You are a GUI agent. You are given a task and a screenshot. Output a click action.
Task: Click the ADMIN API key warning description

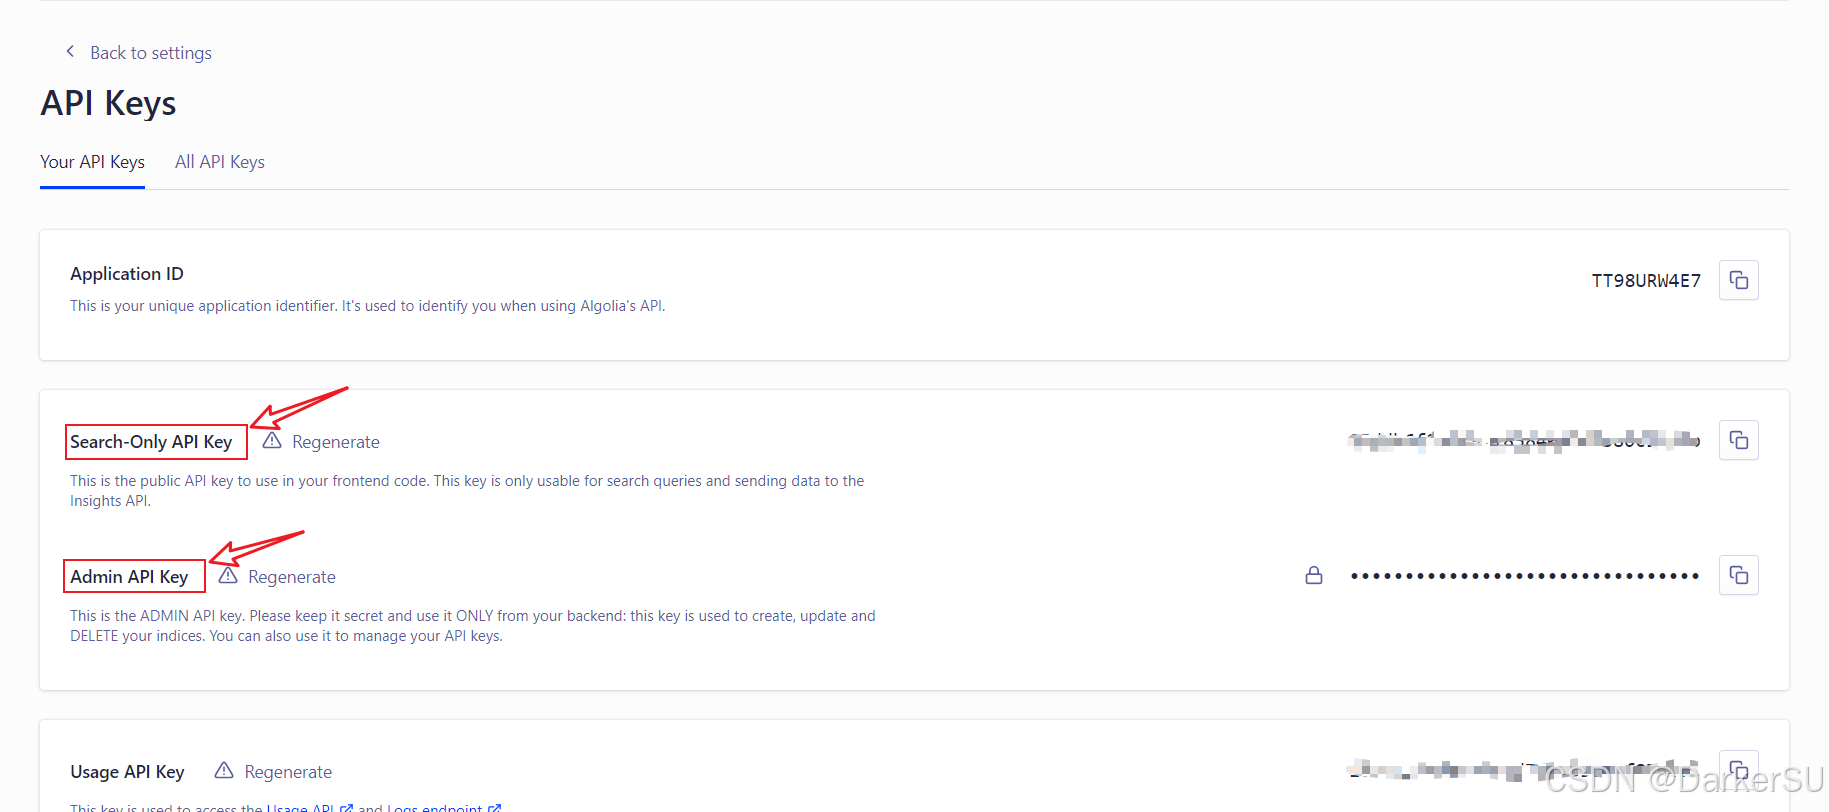[x=473, y=626]
